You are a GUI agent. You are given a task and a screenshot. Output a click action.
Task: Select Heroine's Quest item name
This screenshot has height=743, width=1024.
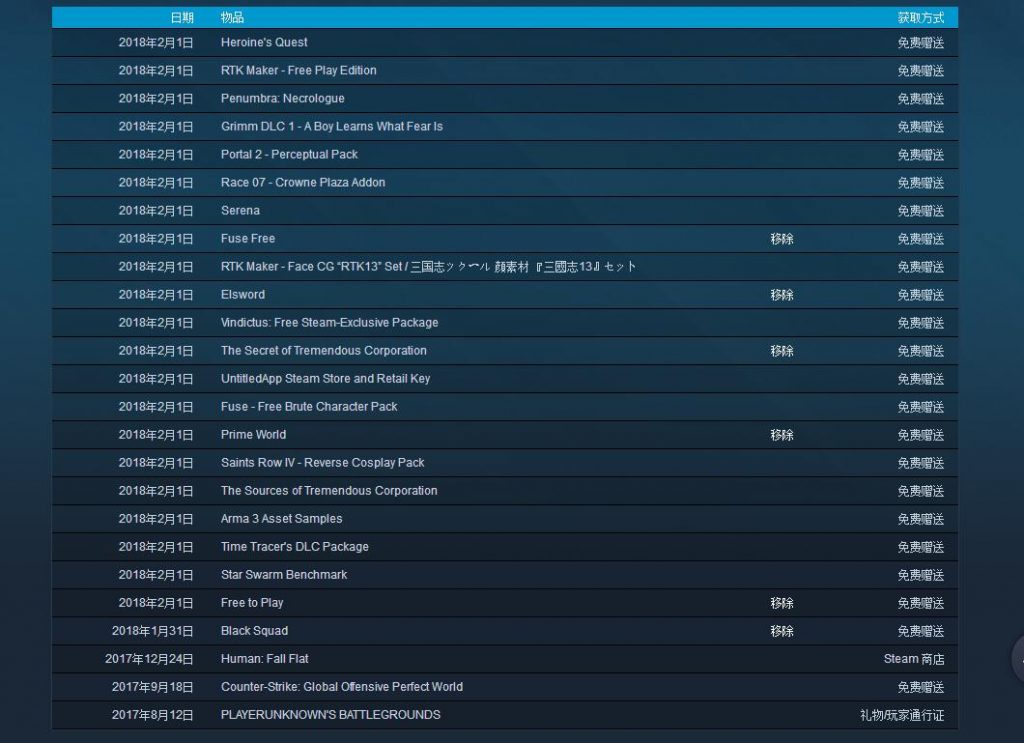point(264,42)
